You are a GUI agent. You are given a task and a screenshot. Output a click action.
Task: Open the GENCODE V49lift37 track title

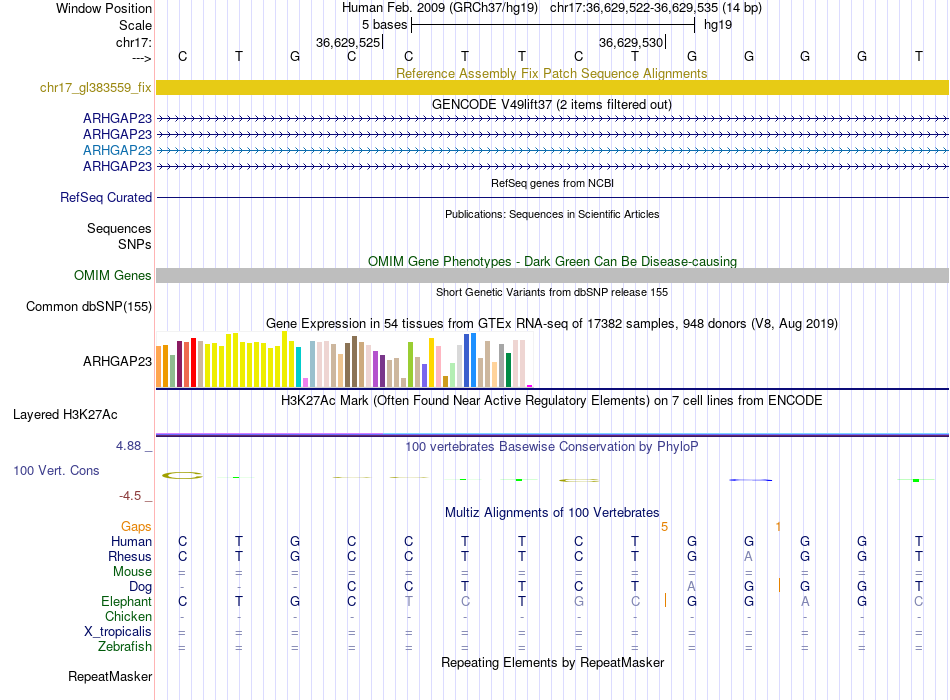(x=551, y=104)
